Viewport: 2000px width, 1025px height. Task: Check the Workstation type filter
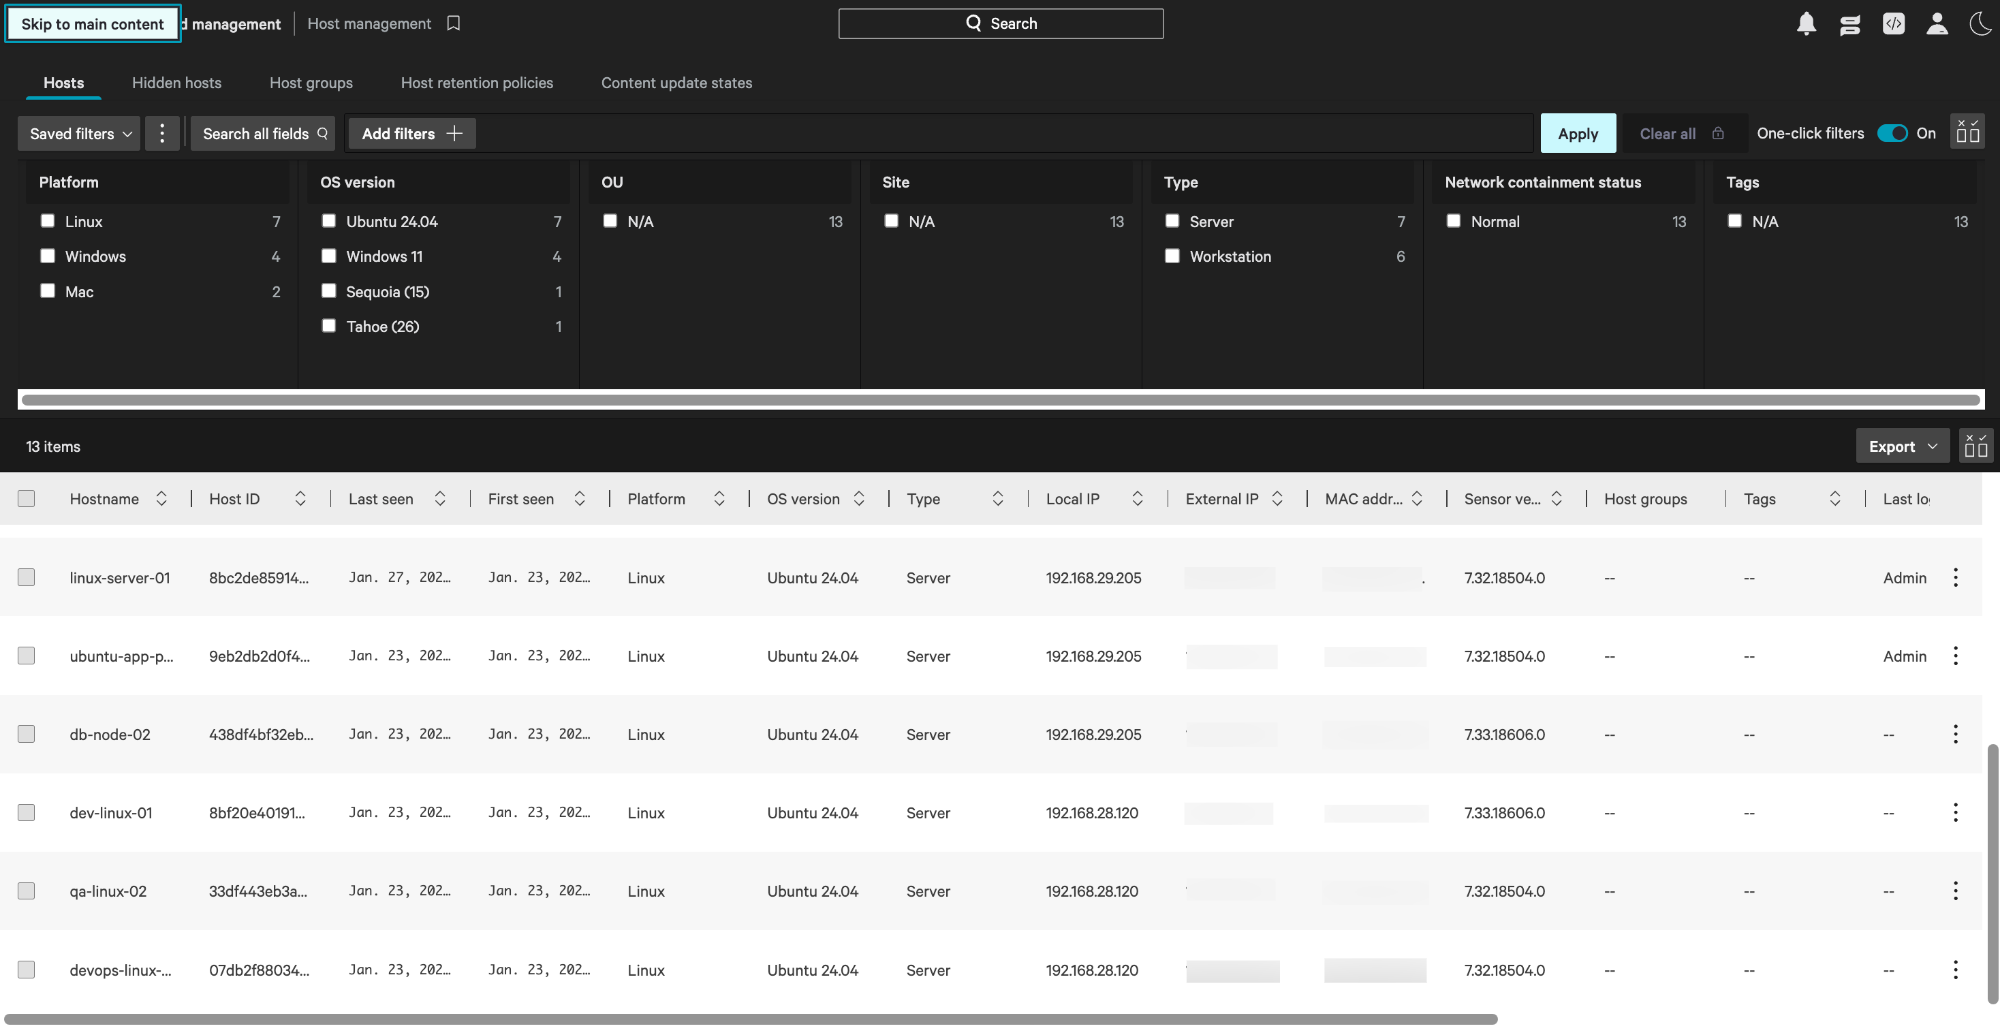coord(1172,256)
